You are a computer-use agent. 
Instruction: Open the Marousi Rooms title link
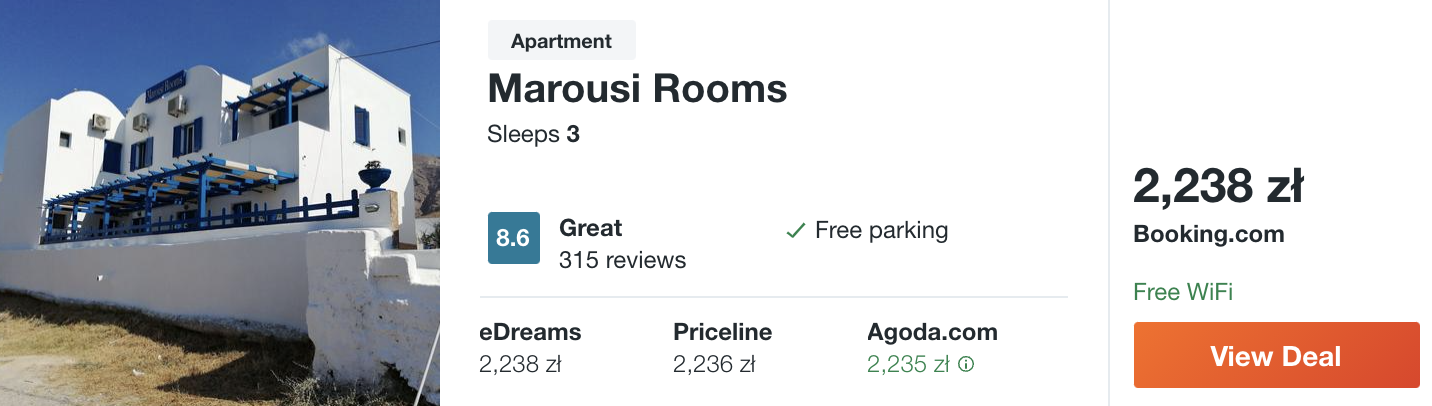click(x=637, y=89)
